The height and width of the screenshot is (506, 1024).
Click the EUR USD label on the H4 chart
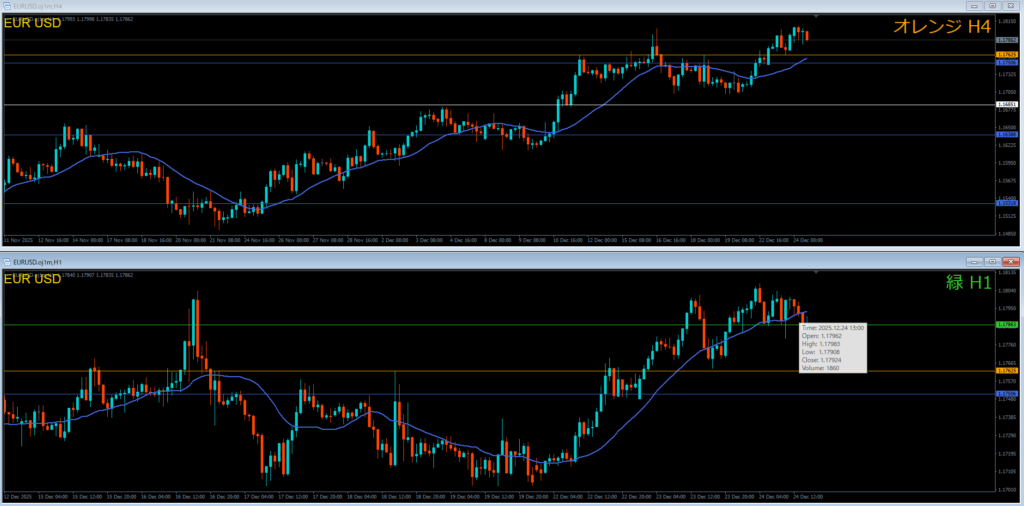click(x=32, y=24)
